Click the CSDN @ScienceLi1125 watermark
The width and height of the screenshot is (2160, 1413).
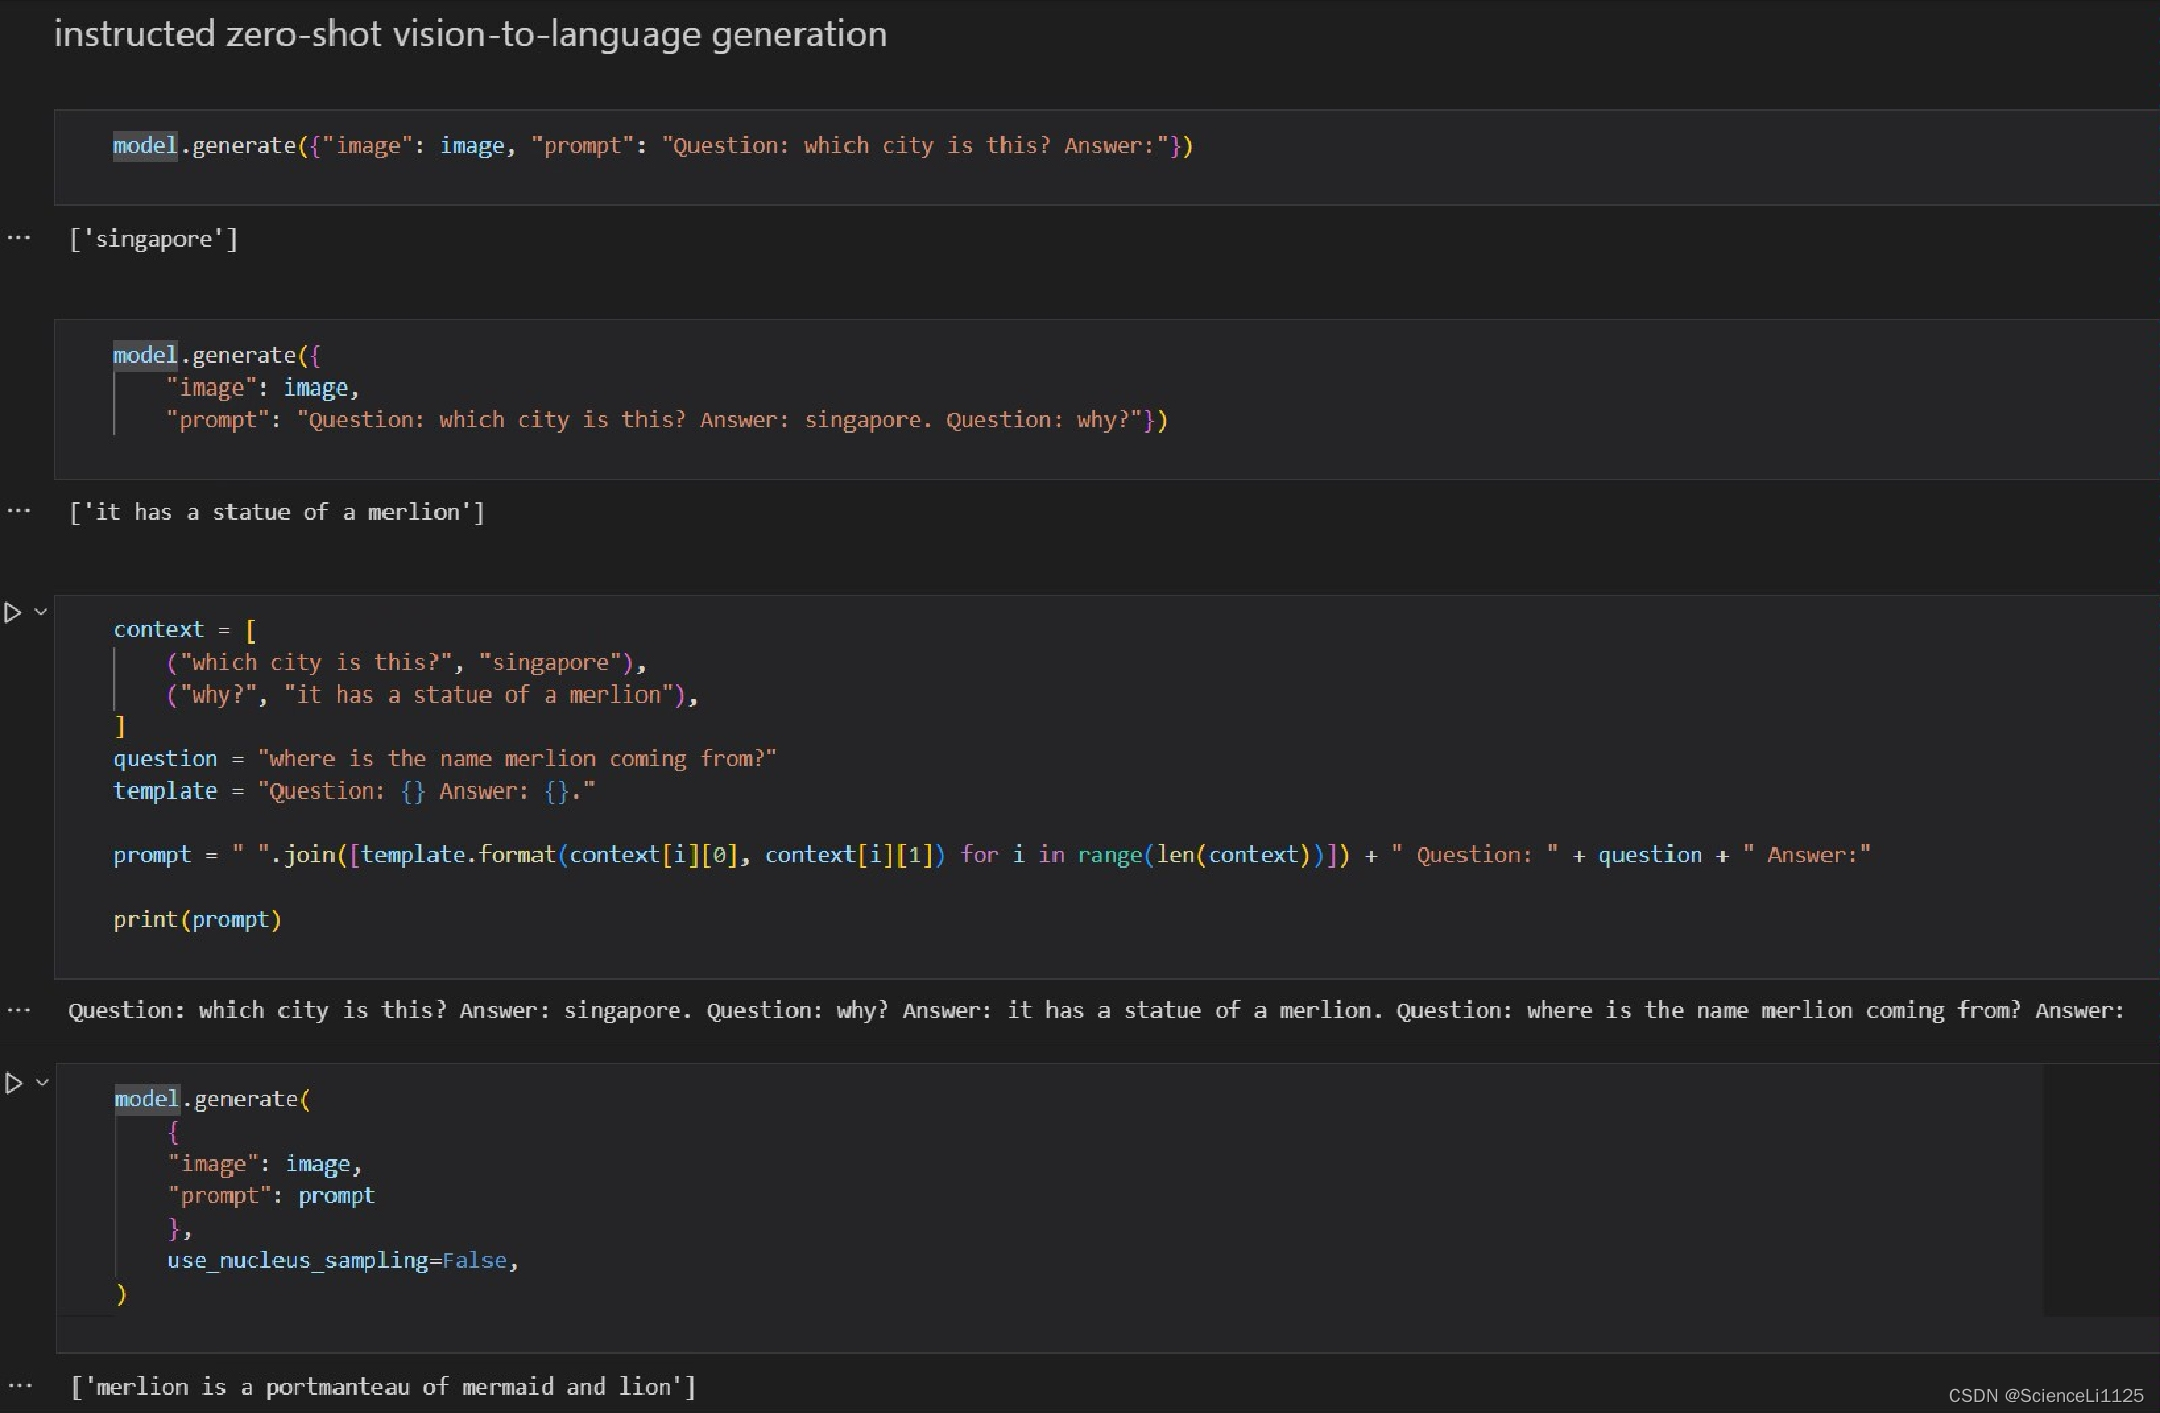coord(2045,1395)
